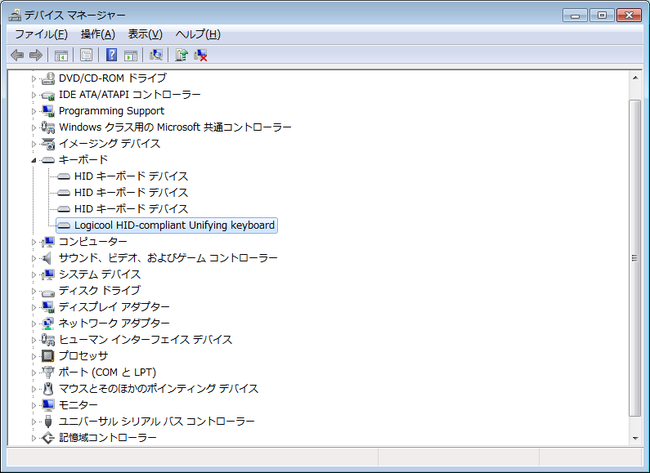Toggle the action pane toolbar icon

131,55
